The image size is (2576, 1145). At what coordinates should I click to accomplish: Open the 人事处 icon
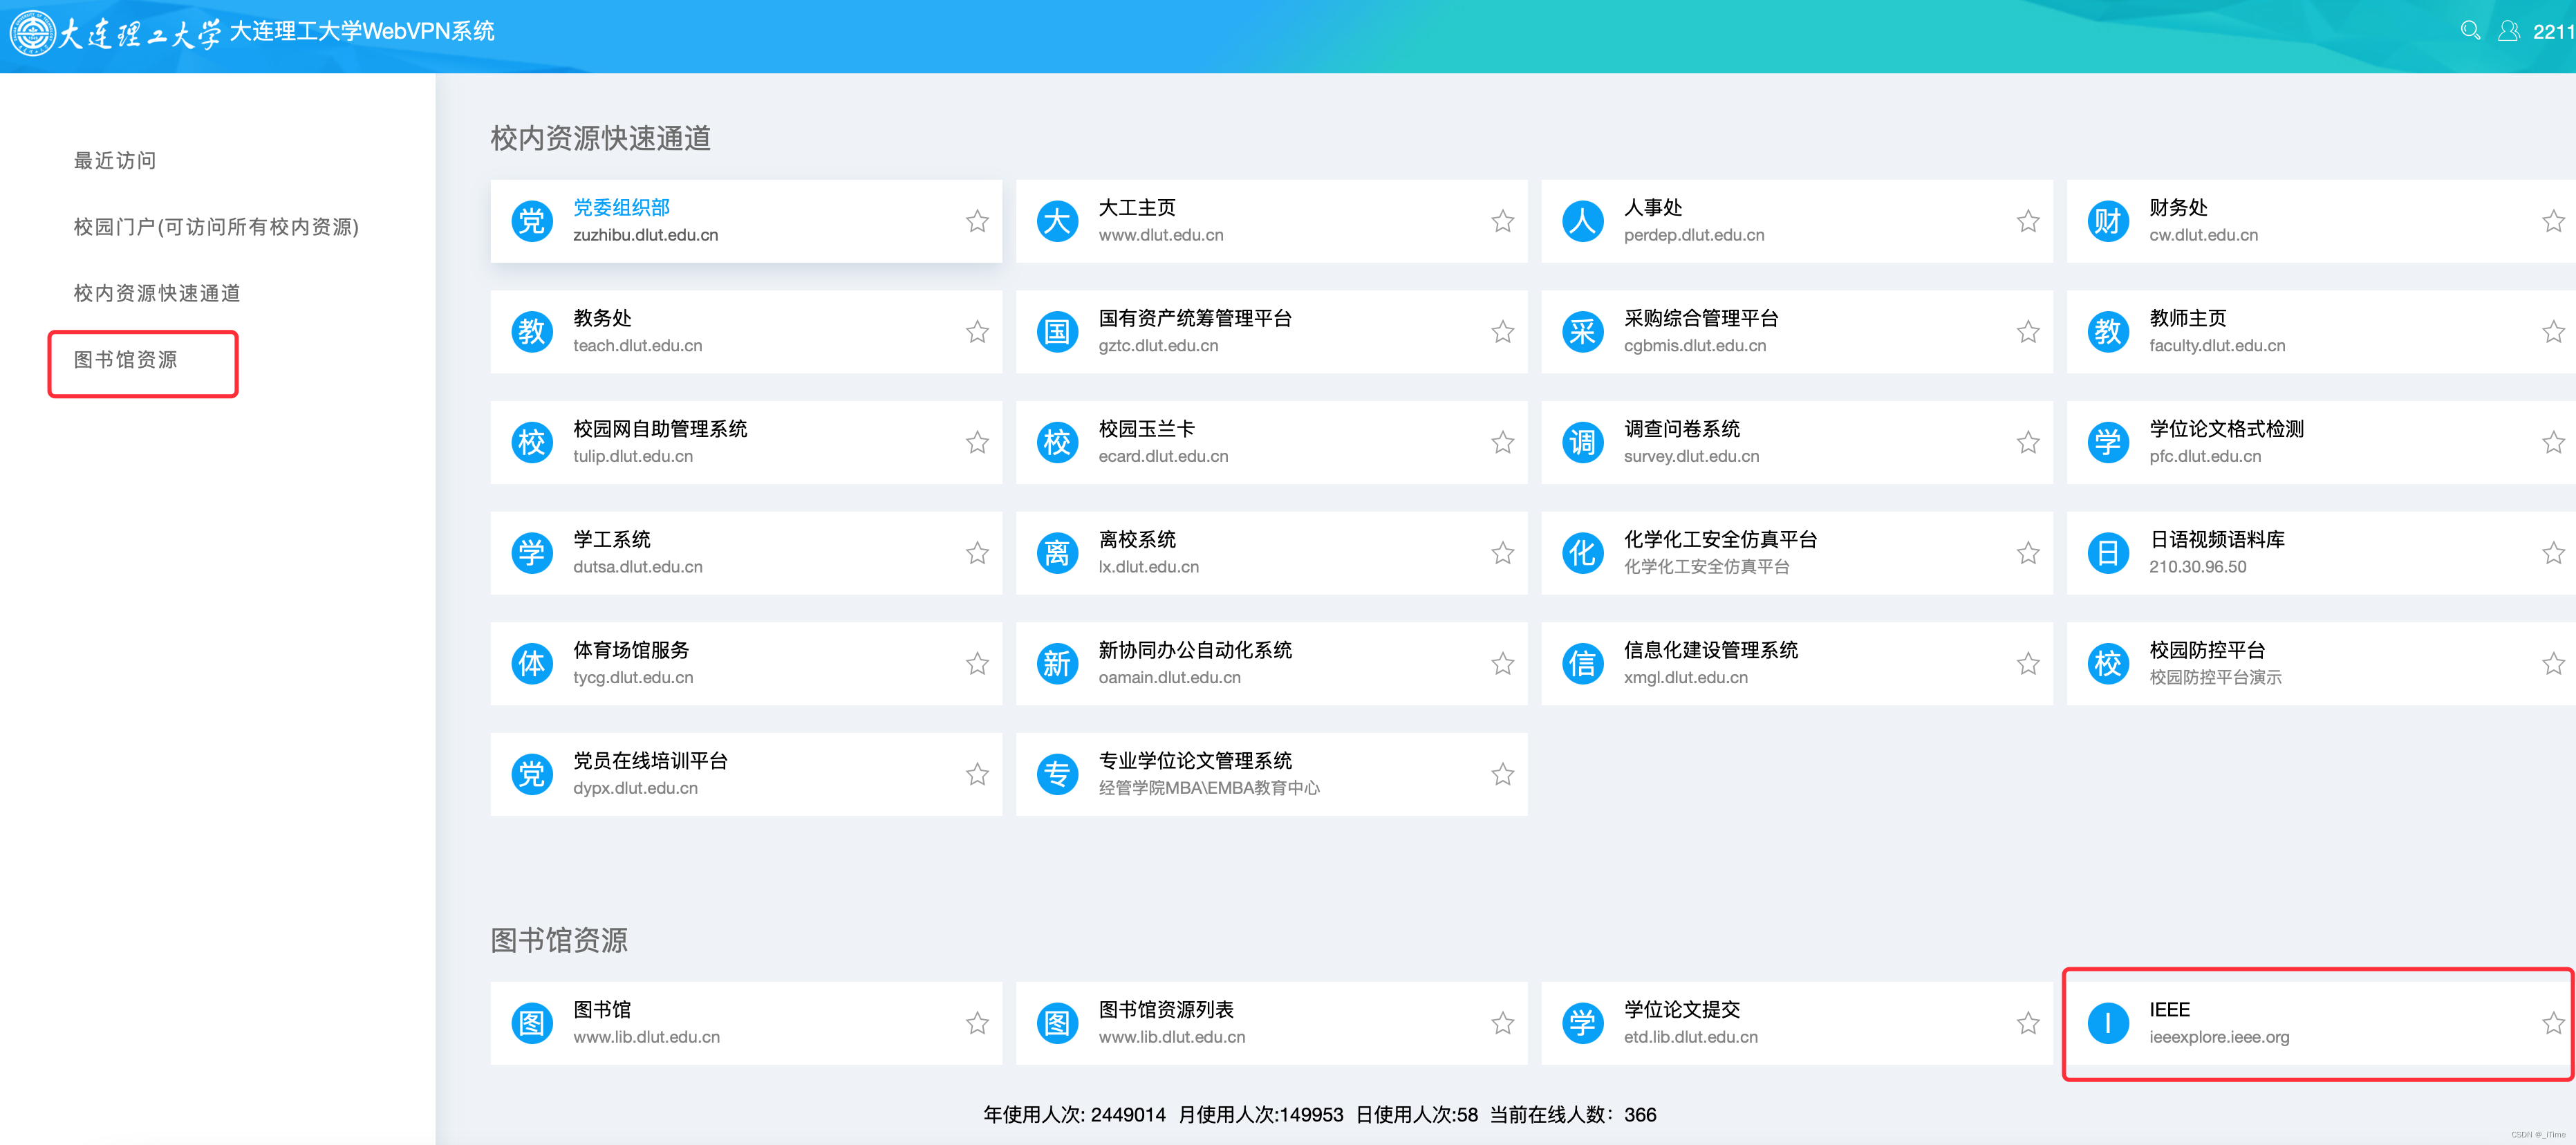[x=1583, y=221]
